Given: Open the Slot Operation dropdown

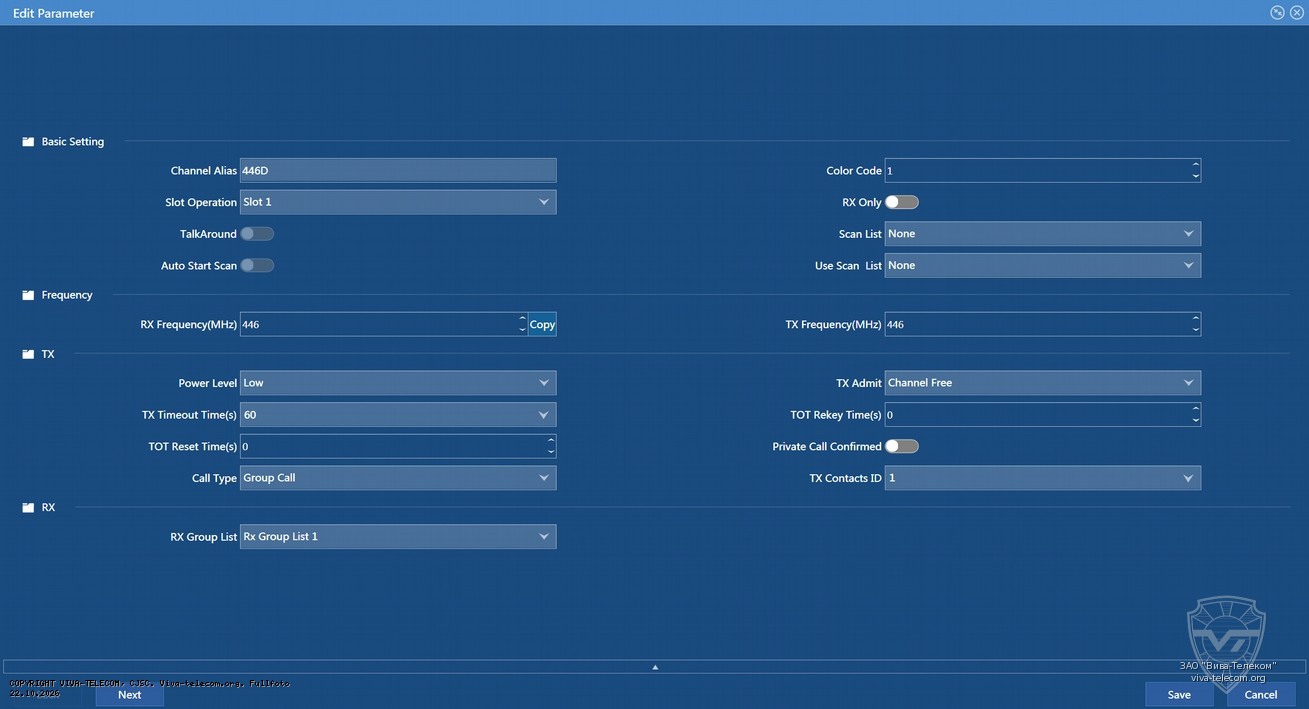Looking at the screenshot, I should [398, 202].
